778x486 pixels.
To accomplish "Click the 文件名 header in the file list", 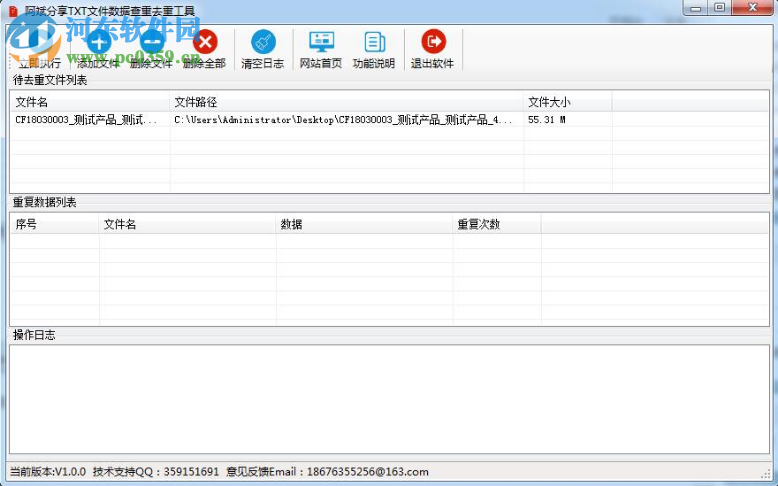I will pyautogui.click(x=90, y=102).
